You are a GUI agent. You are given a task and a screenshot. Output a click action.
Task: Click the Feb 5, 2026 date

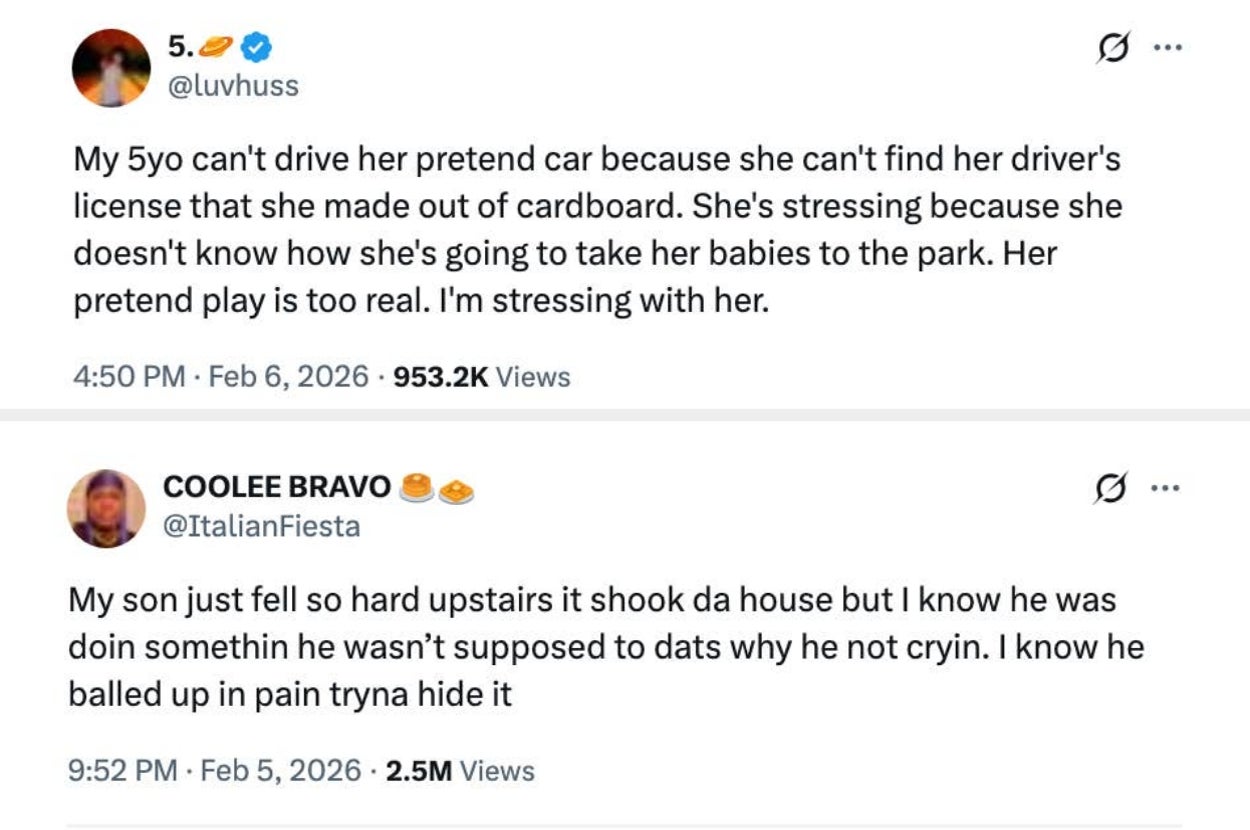point(282,770)
